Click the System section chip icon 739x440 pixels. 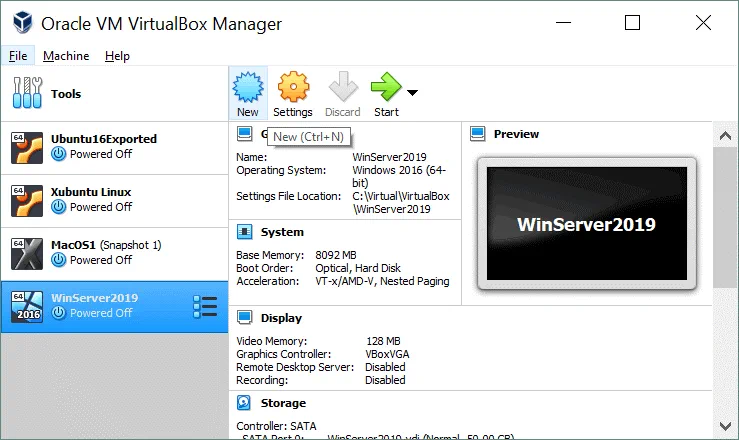coord(244,232)
